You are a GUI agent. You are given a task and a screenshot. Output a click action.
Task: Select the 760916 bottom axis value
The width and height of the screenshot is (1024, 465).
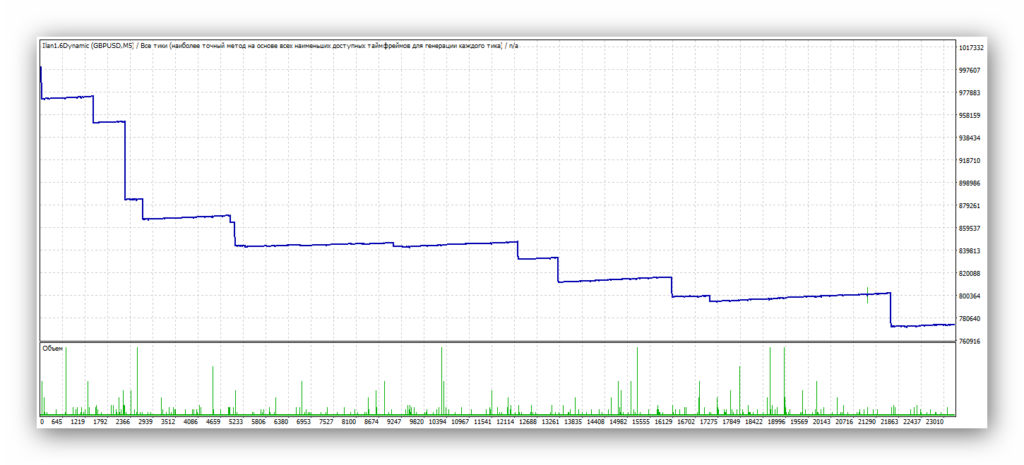(970, 342)
